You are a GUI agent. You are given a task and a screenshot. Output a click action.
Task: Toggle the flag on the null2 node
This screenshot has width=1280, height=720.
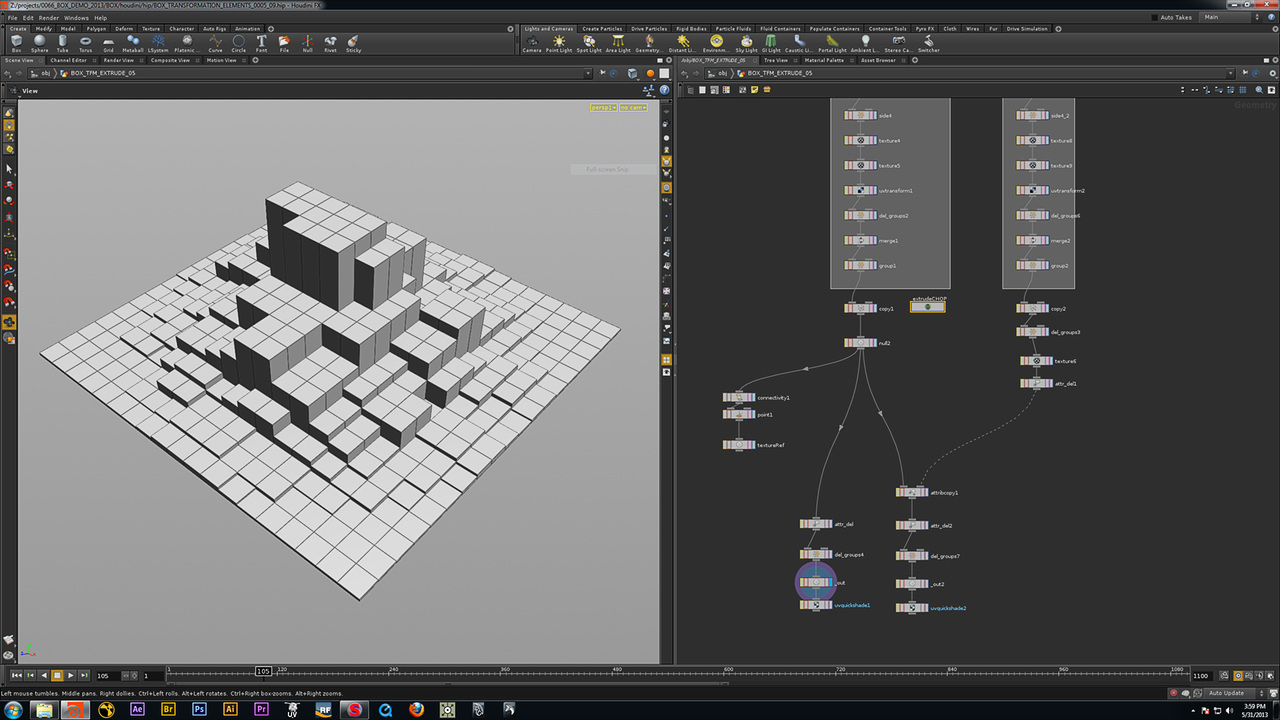[x=874, y=342]
